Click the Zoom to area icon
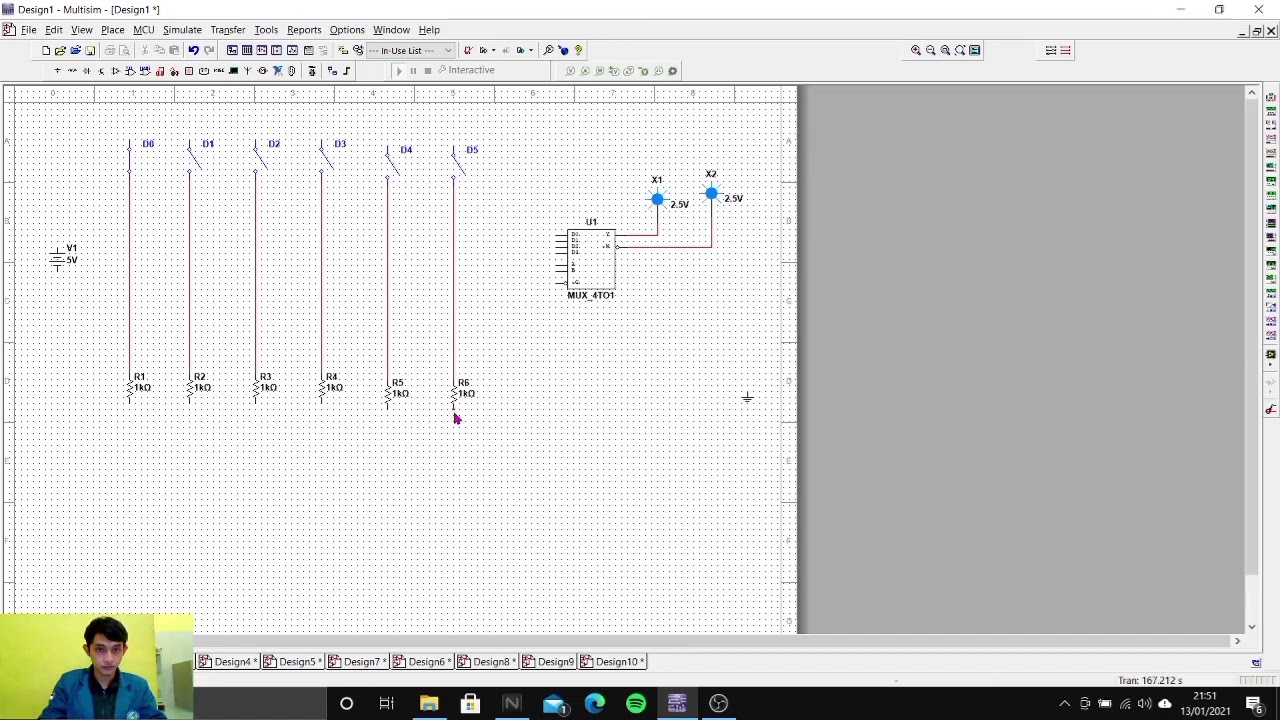Image resolution: width=1280 pixels, height=720 pixels. (945, 50)
